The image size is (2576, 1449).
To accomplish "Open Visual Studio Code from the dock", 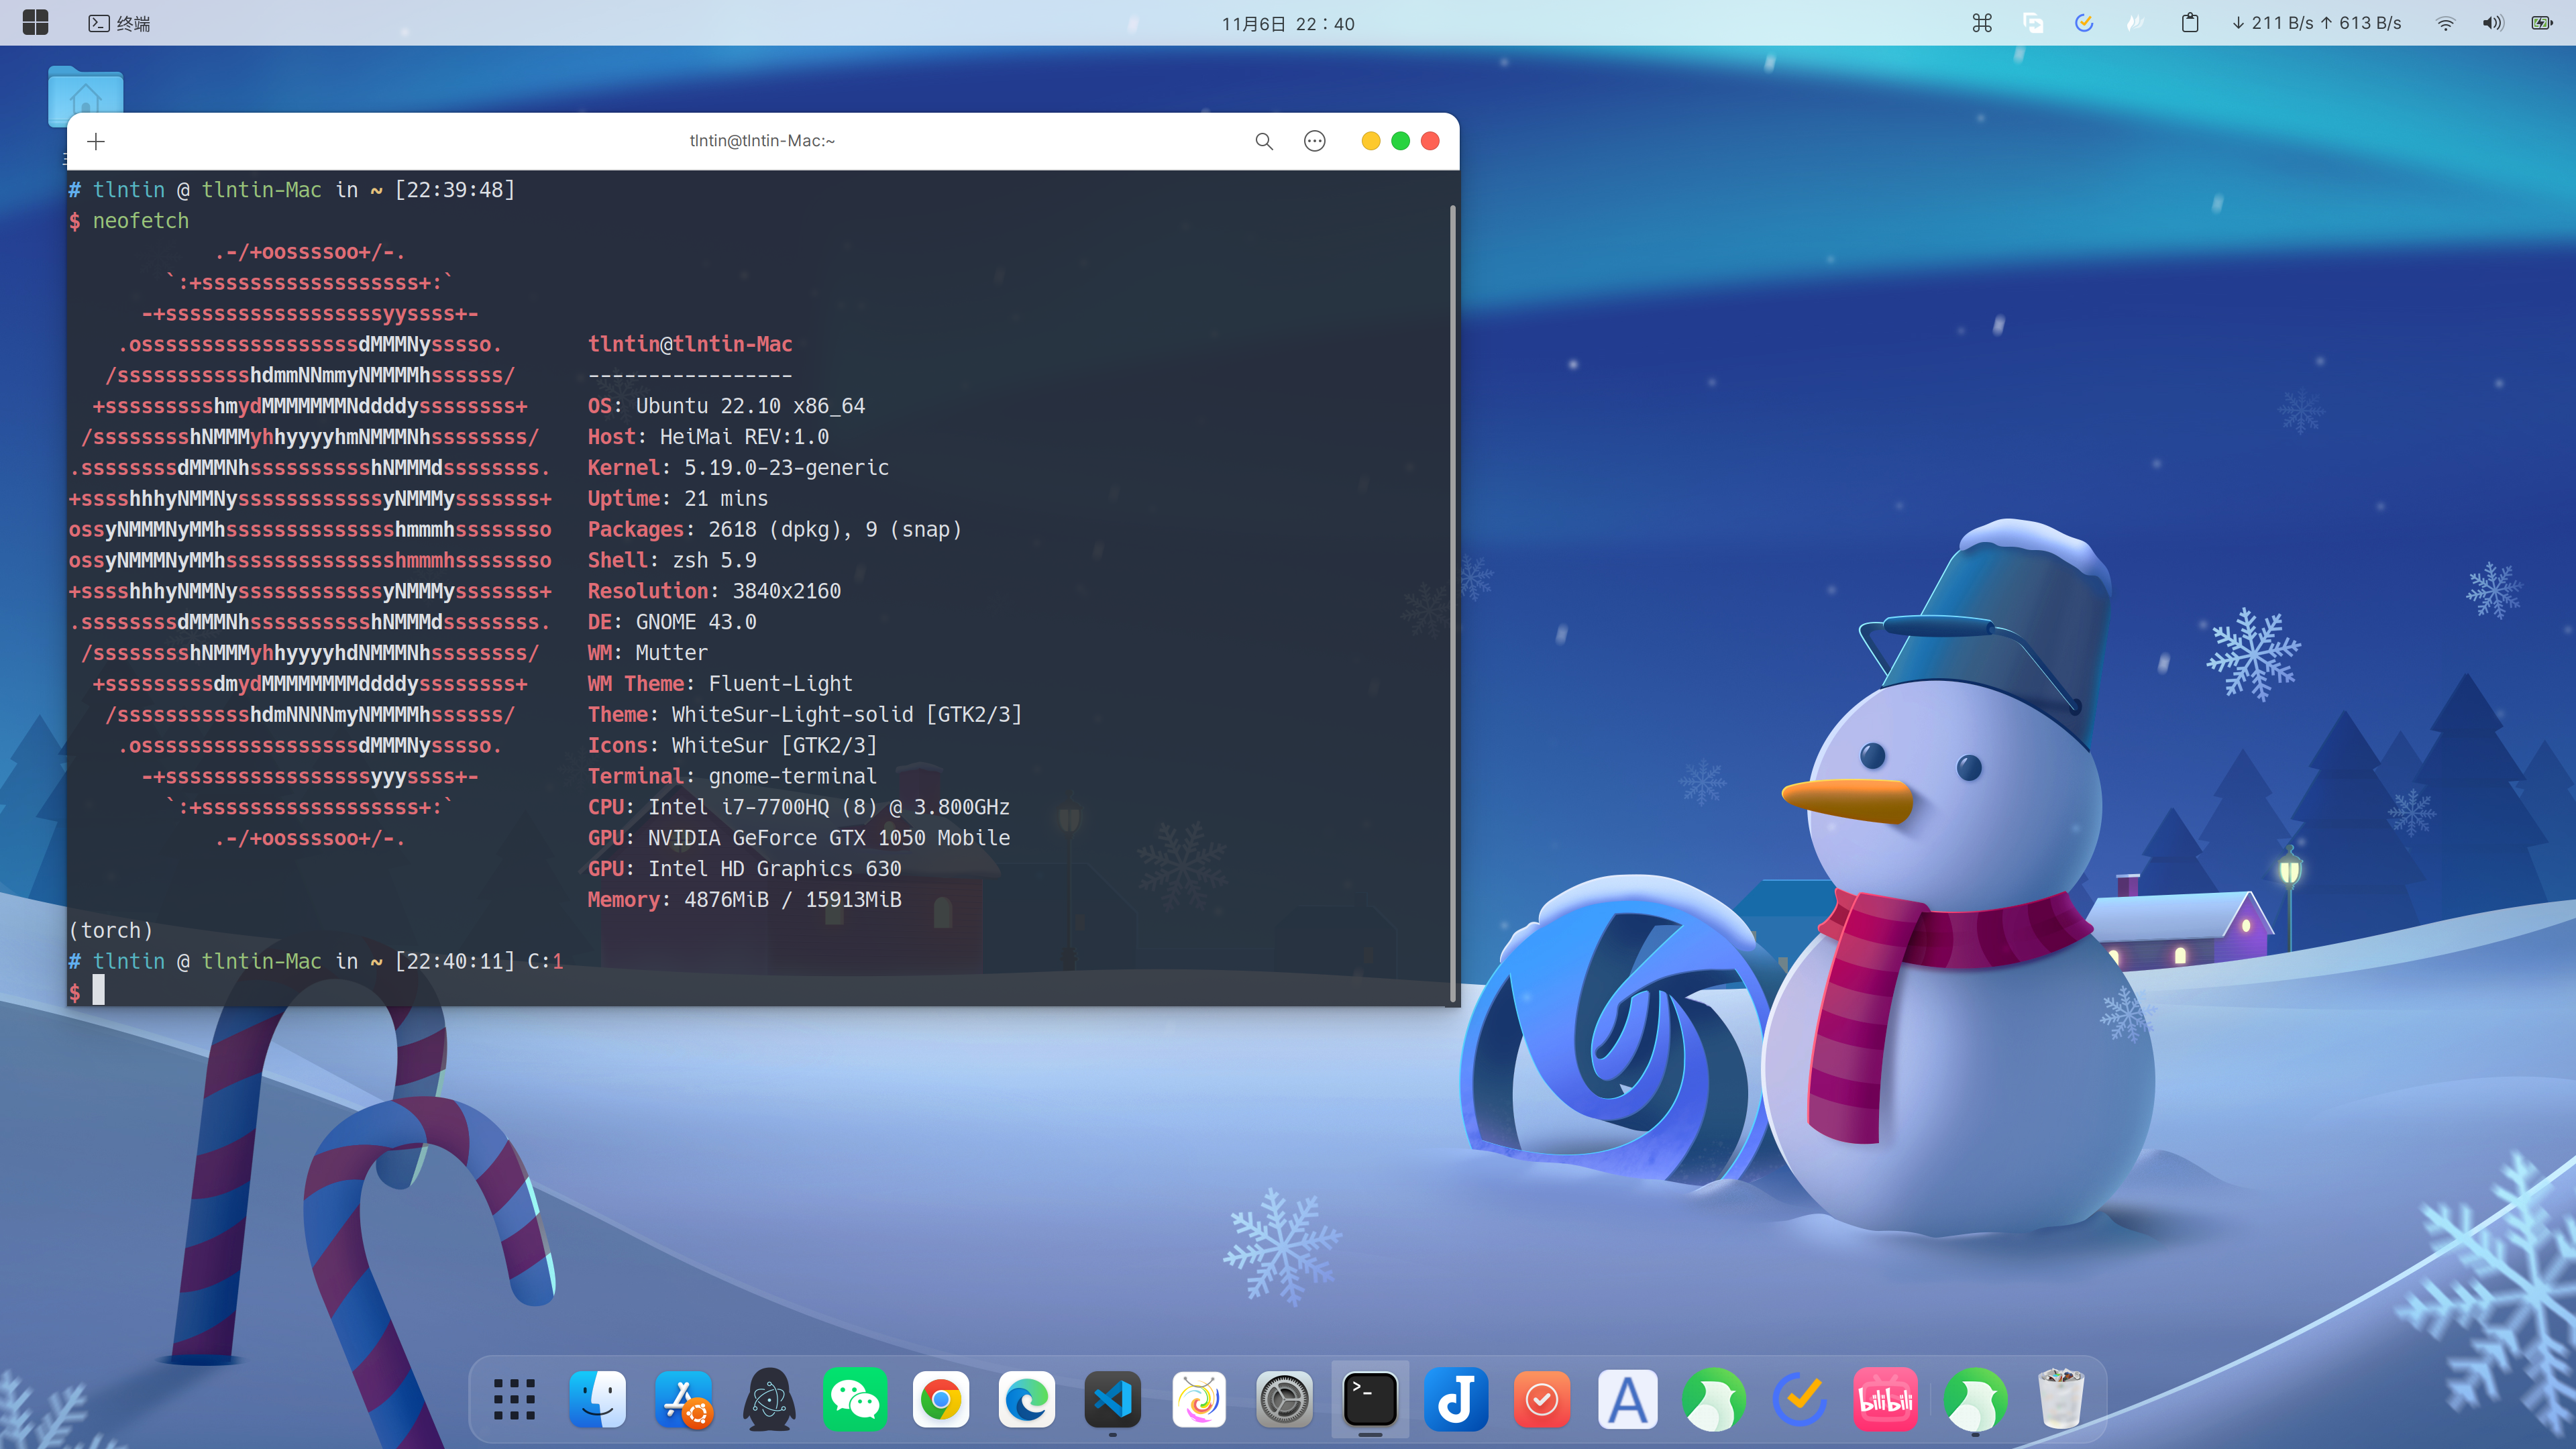I will pyautogui.click(x=1112, y=1399).
